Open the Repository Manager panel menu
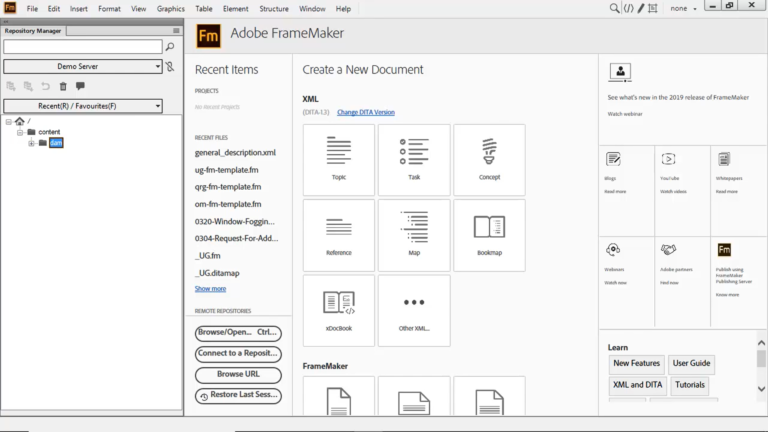 (176, 30)
